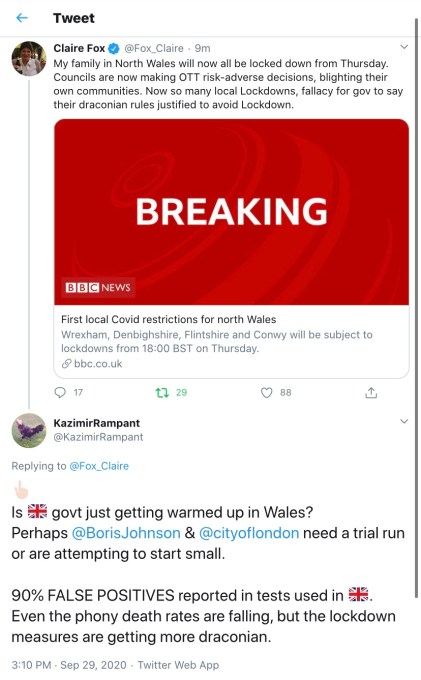421x680 pixels.
Task: Open Claire Fox's profile picture
Action: click(x=29, y=59)
